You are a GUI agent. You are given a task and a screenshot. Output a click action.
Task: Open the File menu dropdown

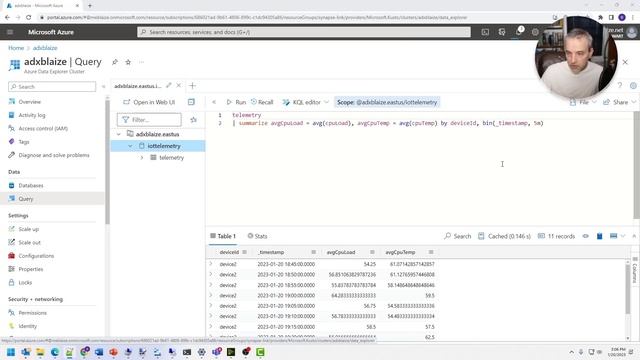click(583, 102)
